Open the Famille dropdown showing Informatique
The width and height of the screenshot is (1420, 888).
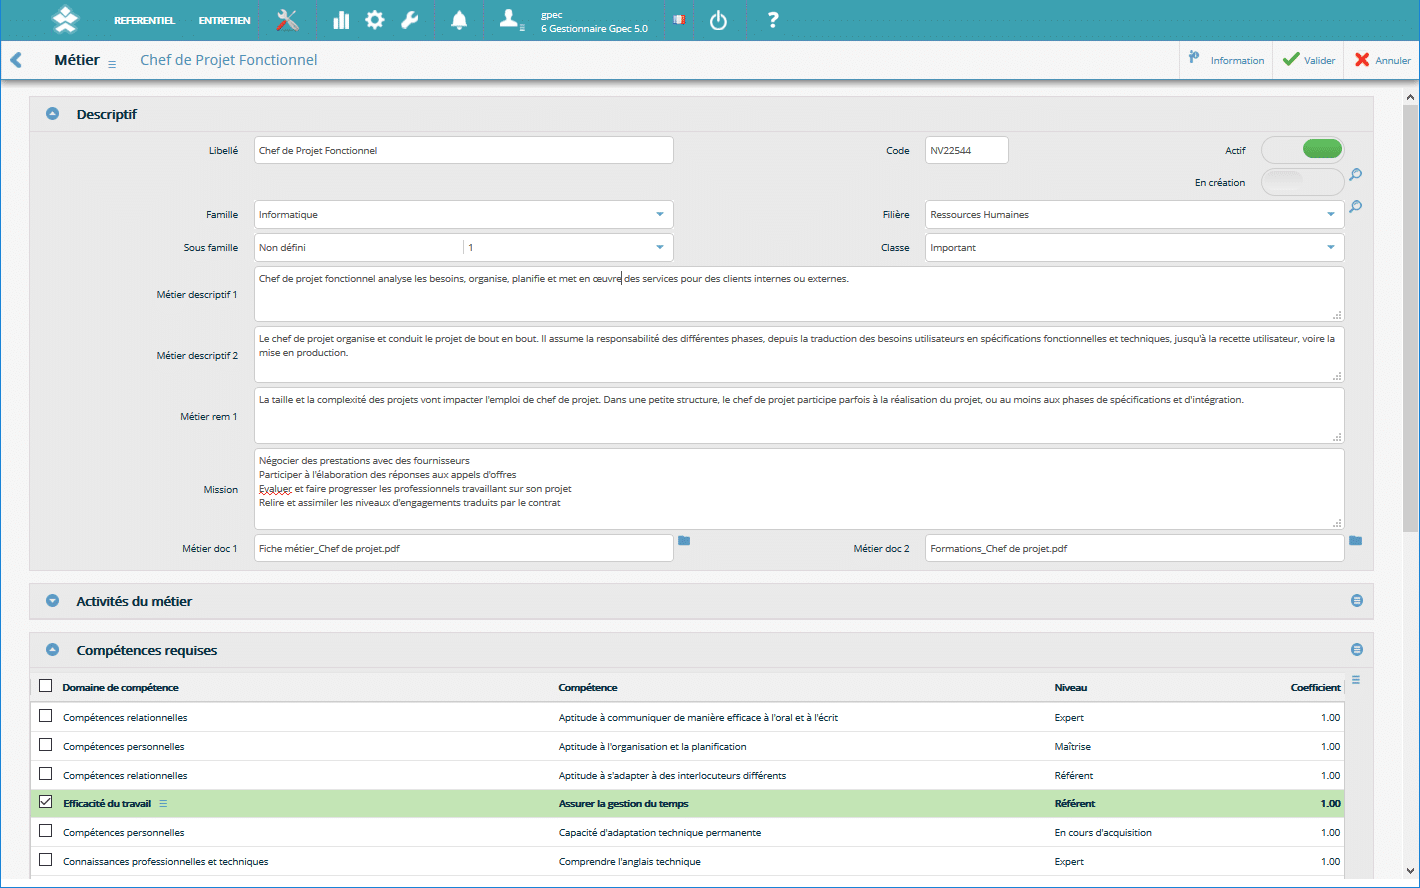464,214
